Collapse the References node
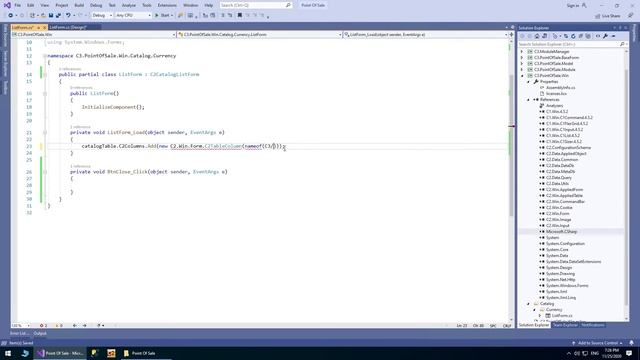This screenshot has width=640, height=360. point(528,100)
